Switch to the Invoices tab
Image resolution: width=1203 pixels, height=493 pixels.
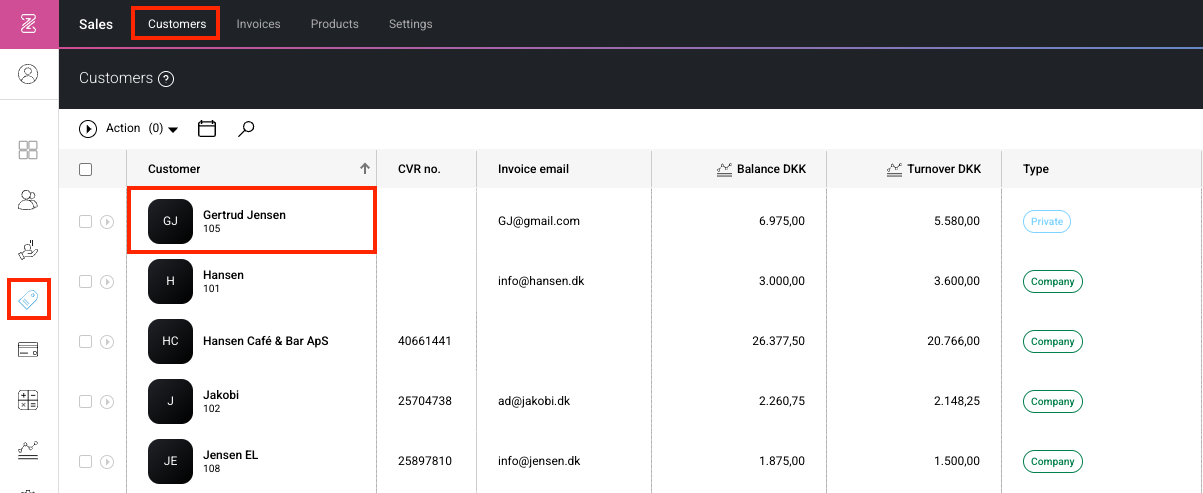(x=258, y=24)
